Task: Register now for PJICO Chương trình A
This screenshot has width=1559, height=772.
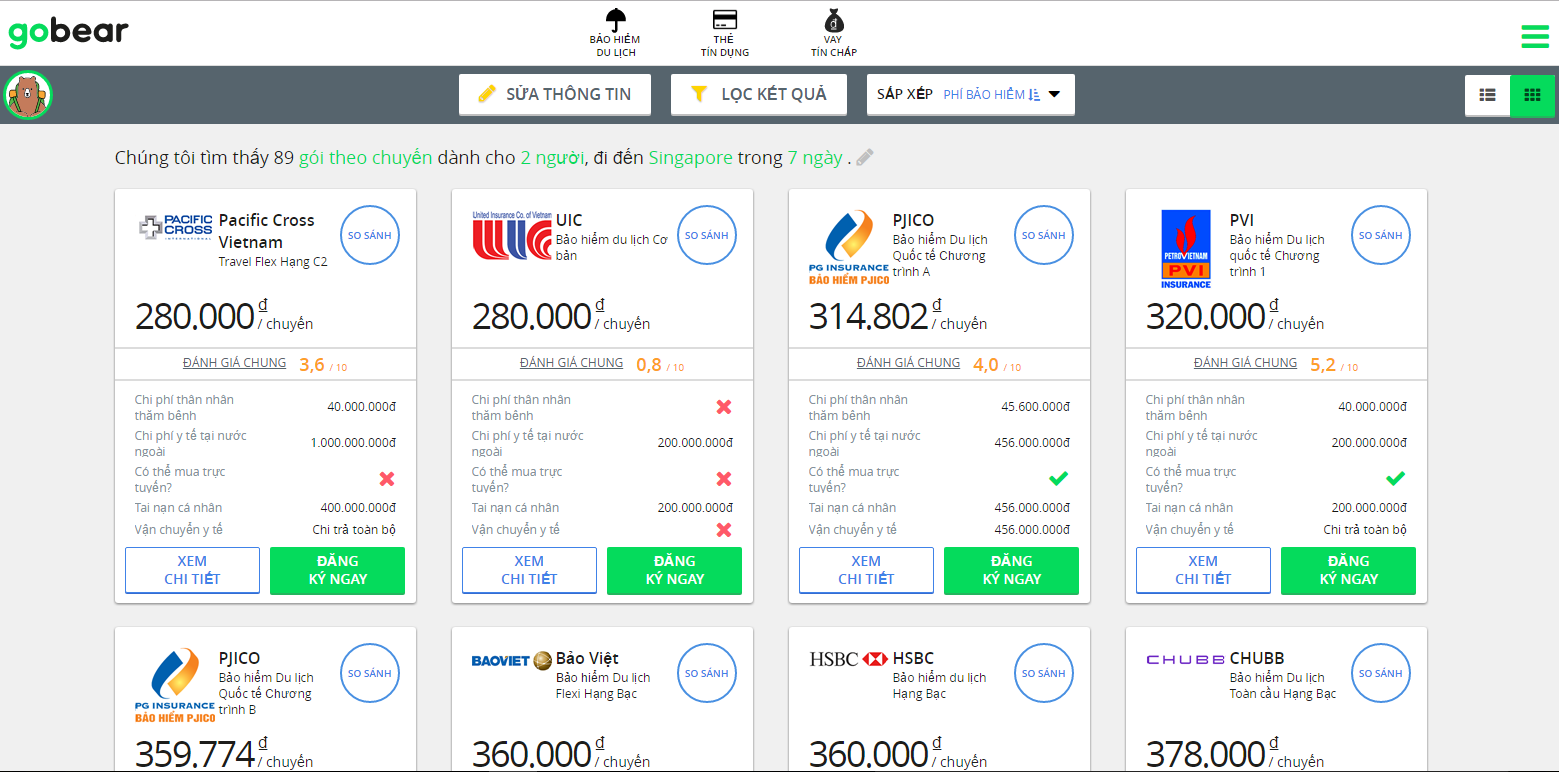Action: coord(1011,570)
